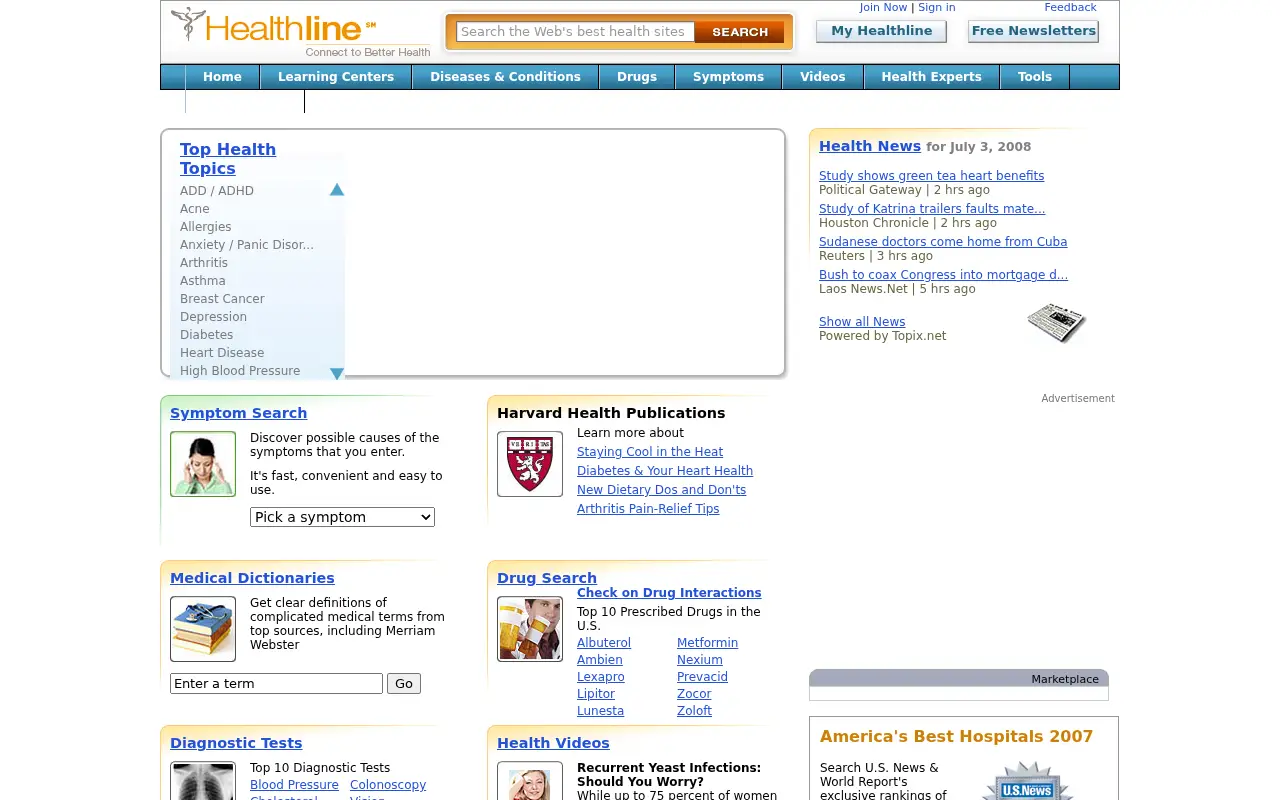Viewport: 1280px width, 800px height.
Task: Open the Videos menu tab
Action: click(822, 77)
